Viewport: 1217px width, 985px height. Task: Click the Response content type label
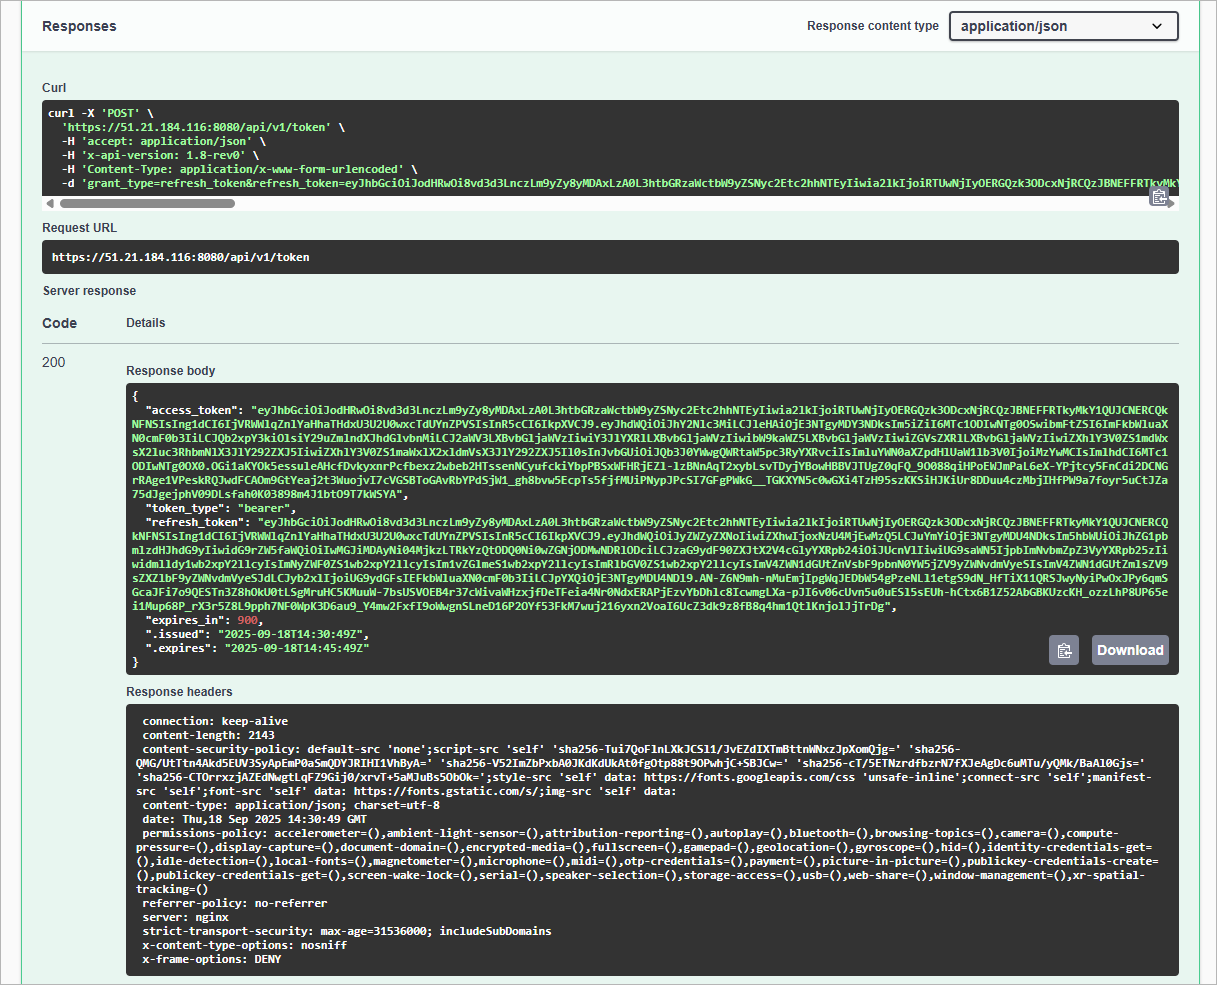click(x=873, y=26)
